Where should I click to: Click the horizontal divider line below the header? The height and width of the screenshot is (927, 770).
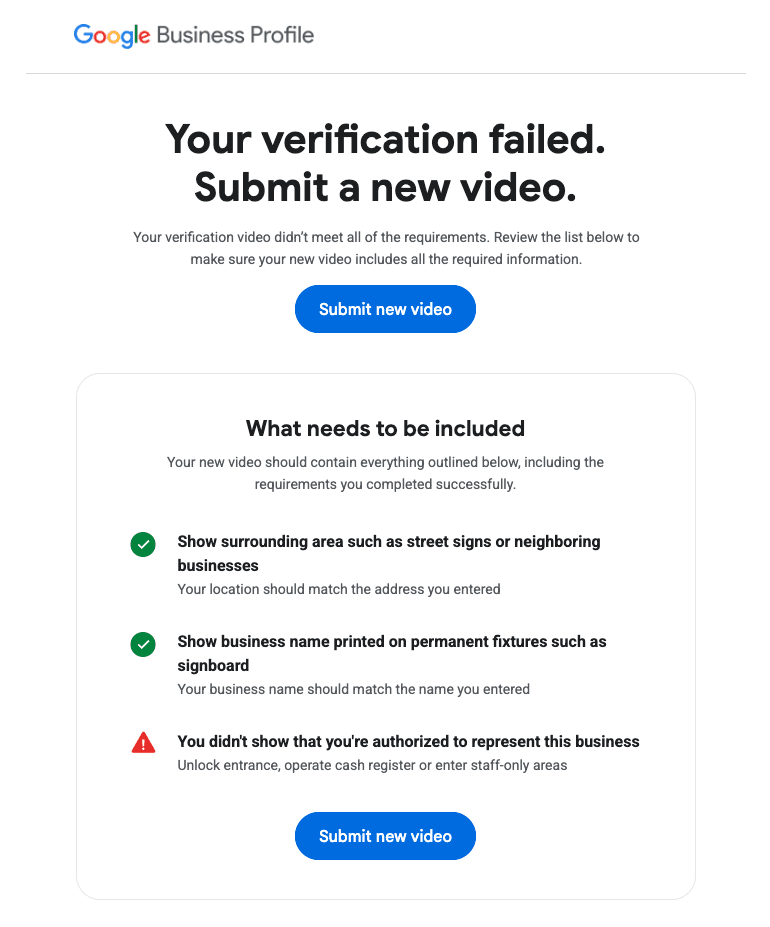click(385, 73)
